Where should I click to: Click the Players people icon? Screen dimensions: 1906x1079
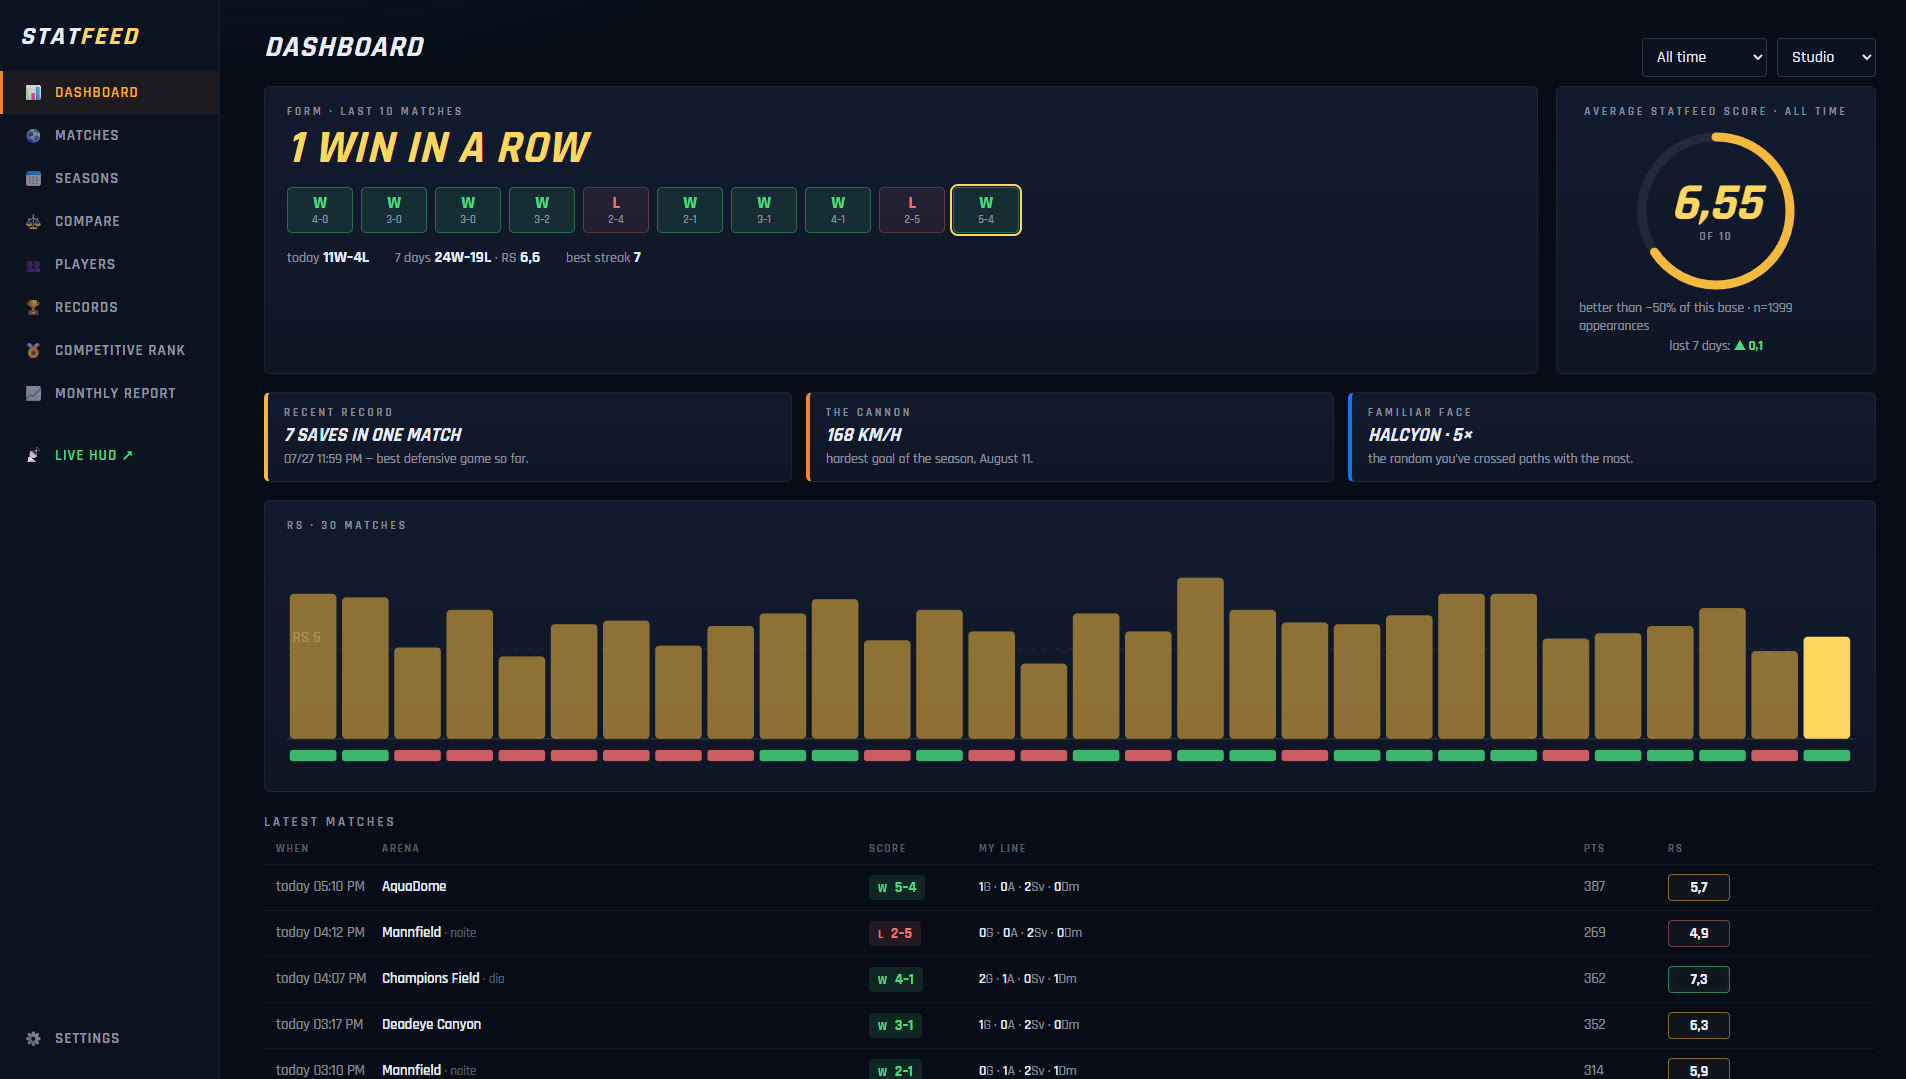[x=33, y=265]
